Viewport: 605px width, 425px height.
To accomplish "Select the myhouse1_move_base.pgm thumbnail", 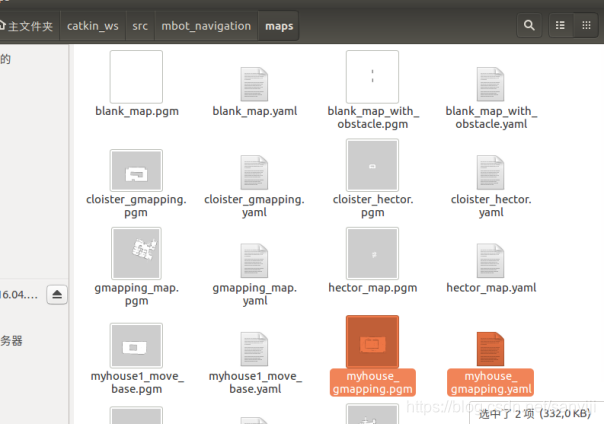I will 136,345.
